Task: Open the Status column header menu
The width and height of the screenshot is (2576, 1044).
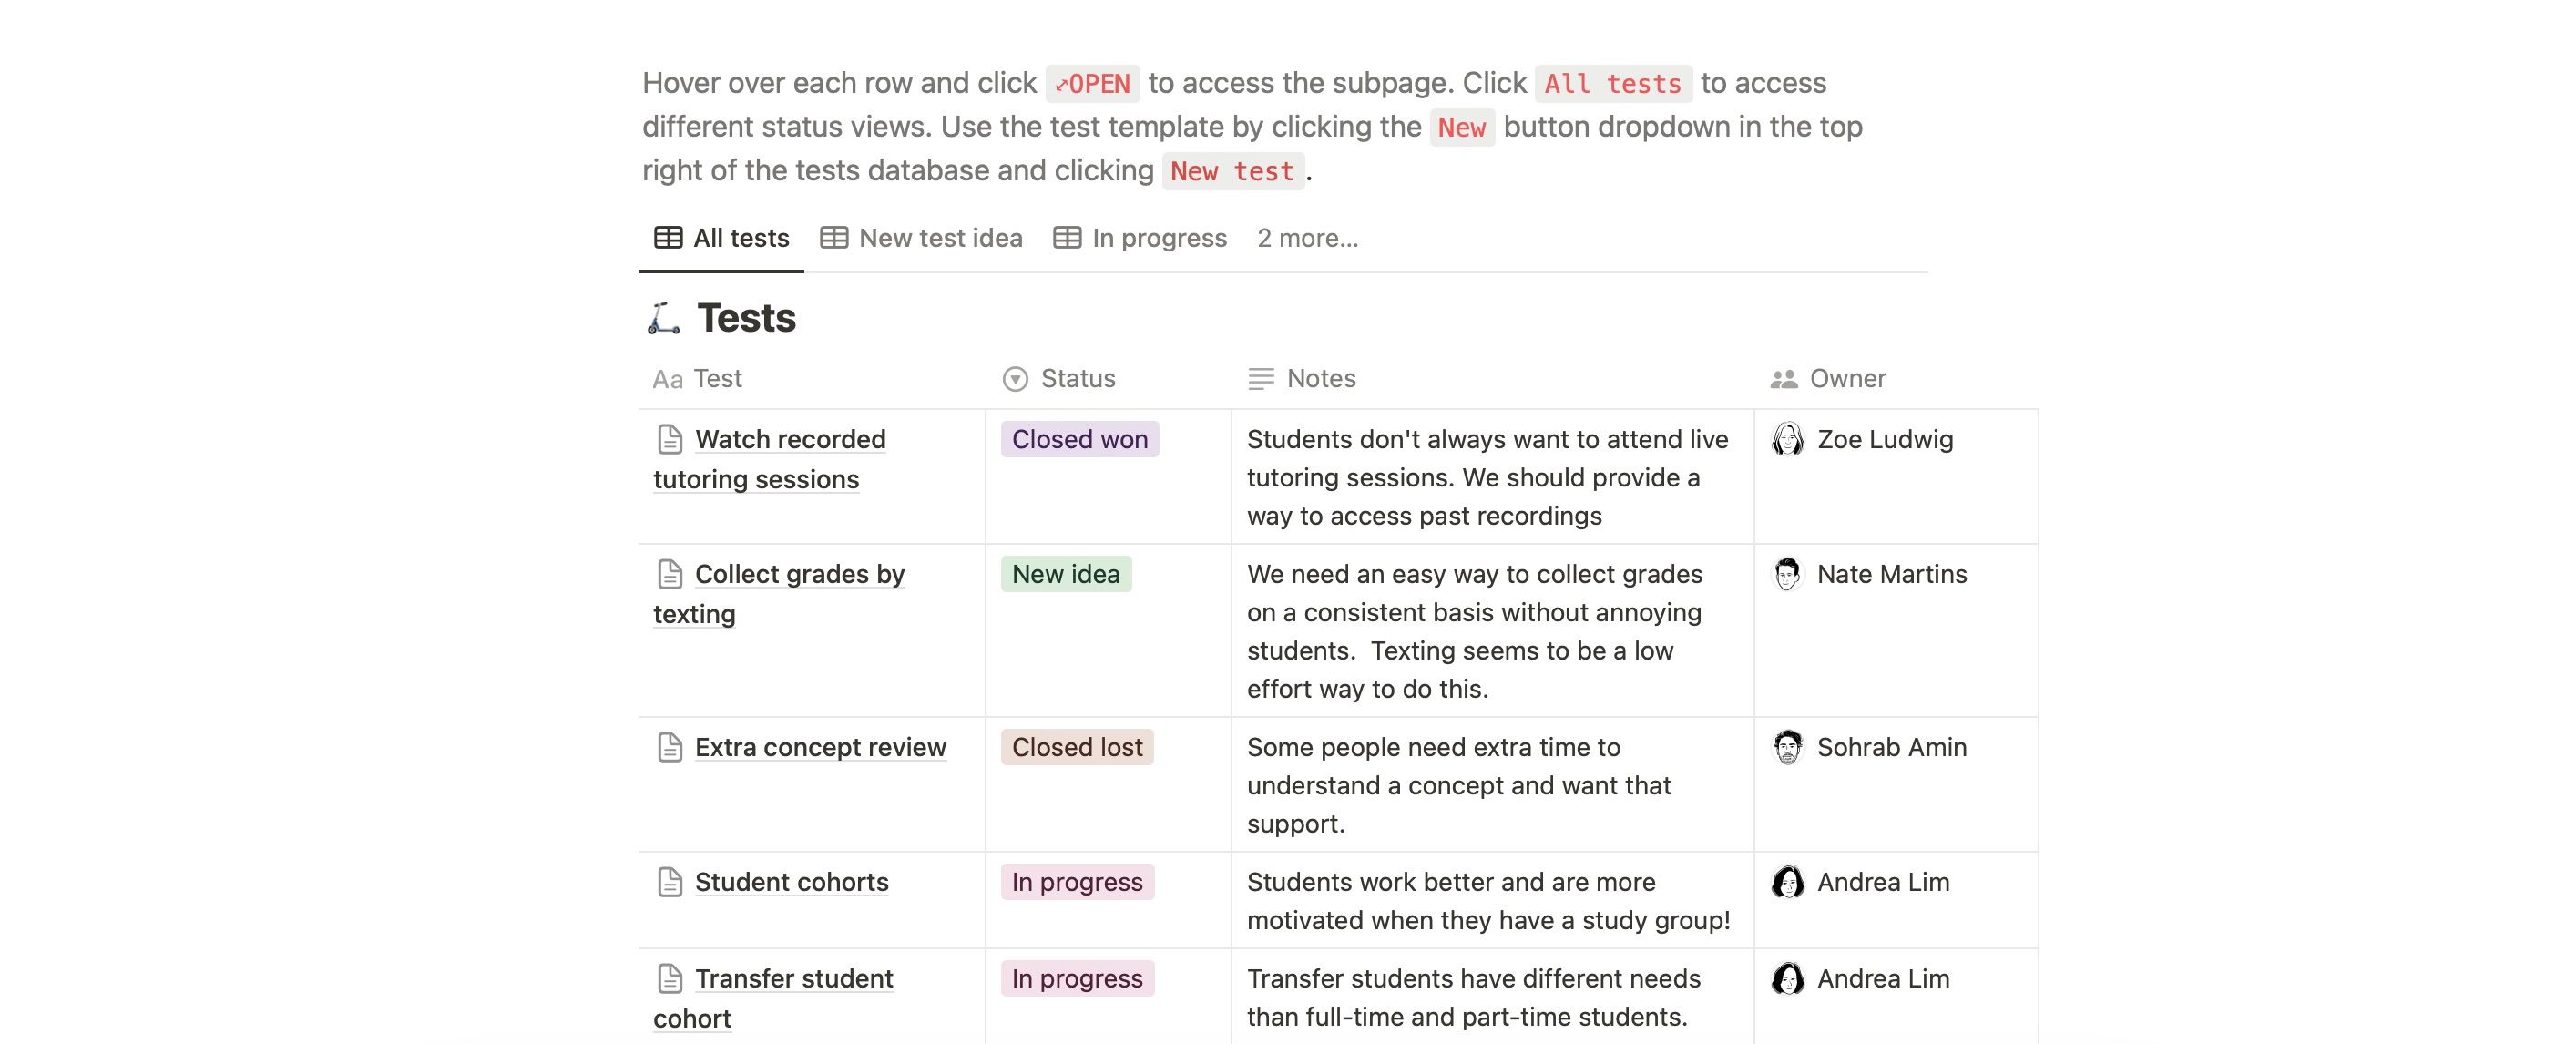Action: [1077, 378]
